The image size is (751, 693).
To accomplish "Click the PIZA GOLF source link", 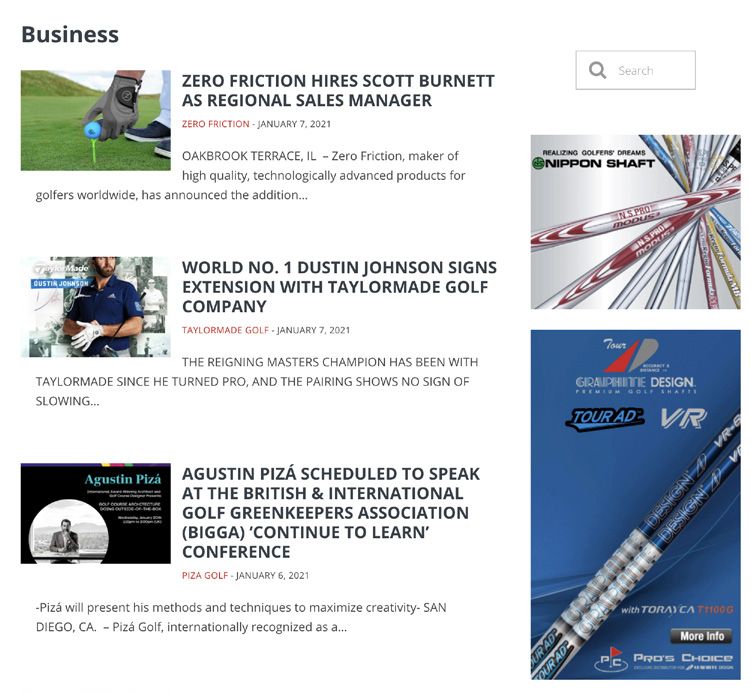I will coord(205,575).
